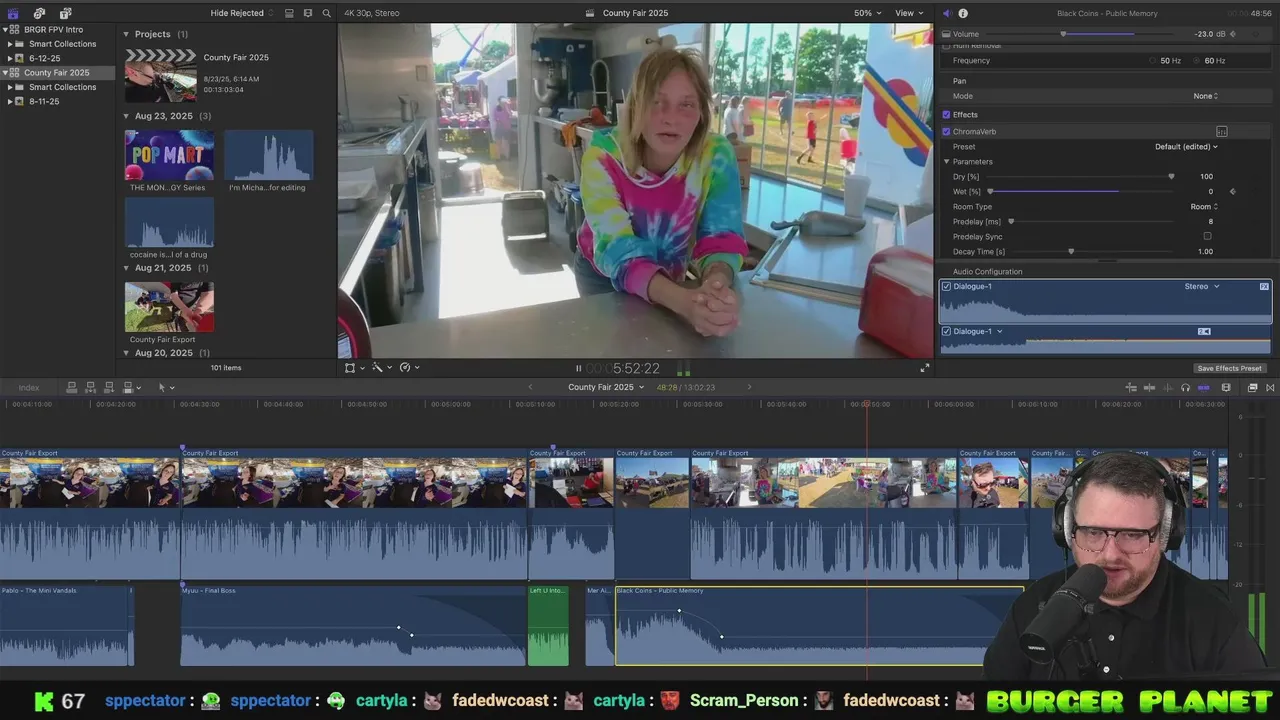Screen dimensions: 1280x720
Task: Click Save Effects Preset button
Action: point(1229,368)
